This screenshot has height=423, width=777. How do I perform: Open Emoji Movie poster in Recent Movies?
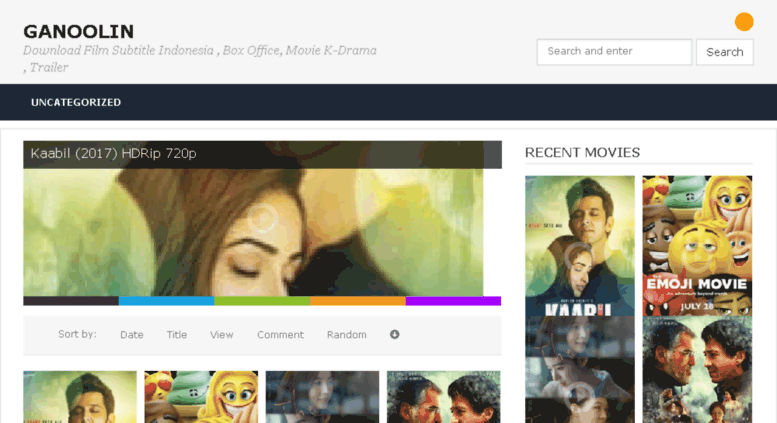point(697,246)
